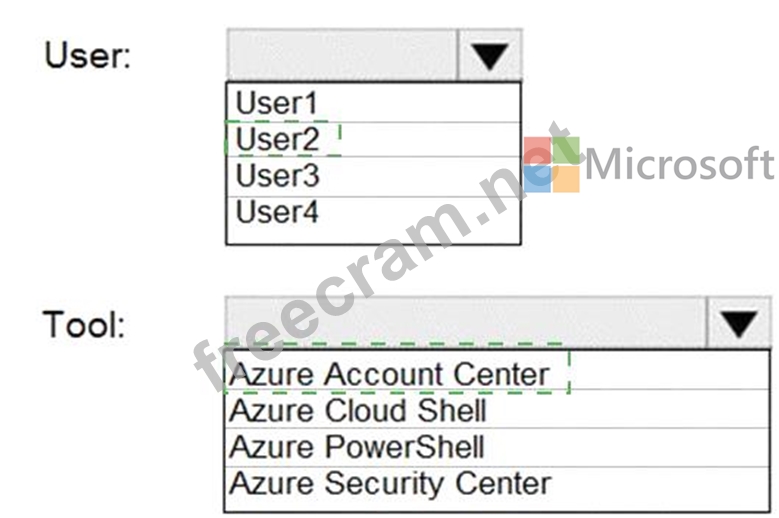
Task: Choose Azure Cloud Shell option
Action: point(497,409)
